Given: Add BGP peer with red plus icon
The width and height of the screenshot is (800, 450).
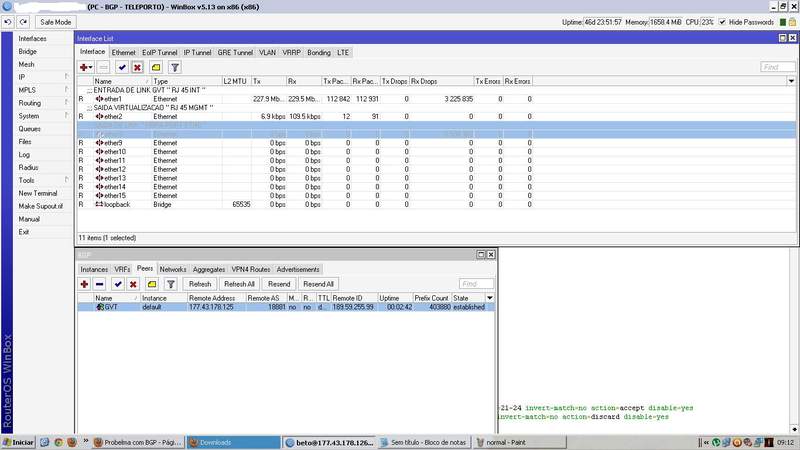Looking at the screenshot, I should (84, 284).
